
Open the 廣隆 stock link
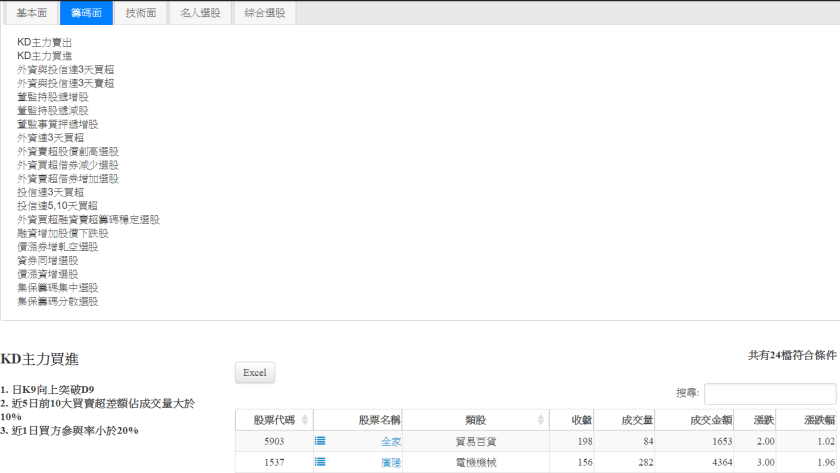click(391, 462)
